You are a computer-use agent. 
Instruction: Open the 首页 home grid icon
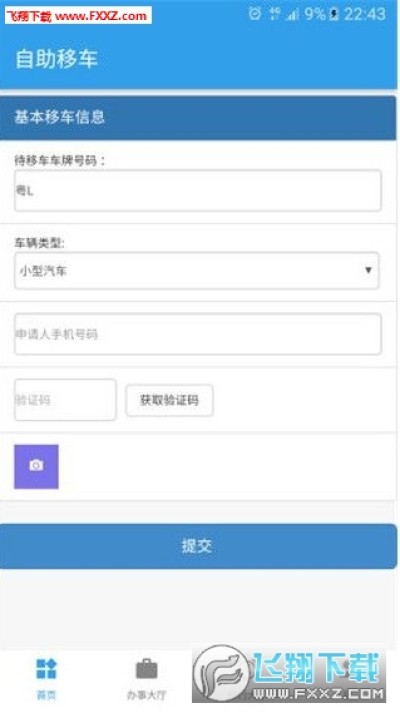tap(46, 669)
